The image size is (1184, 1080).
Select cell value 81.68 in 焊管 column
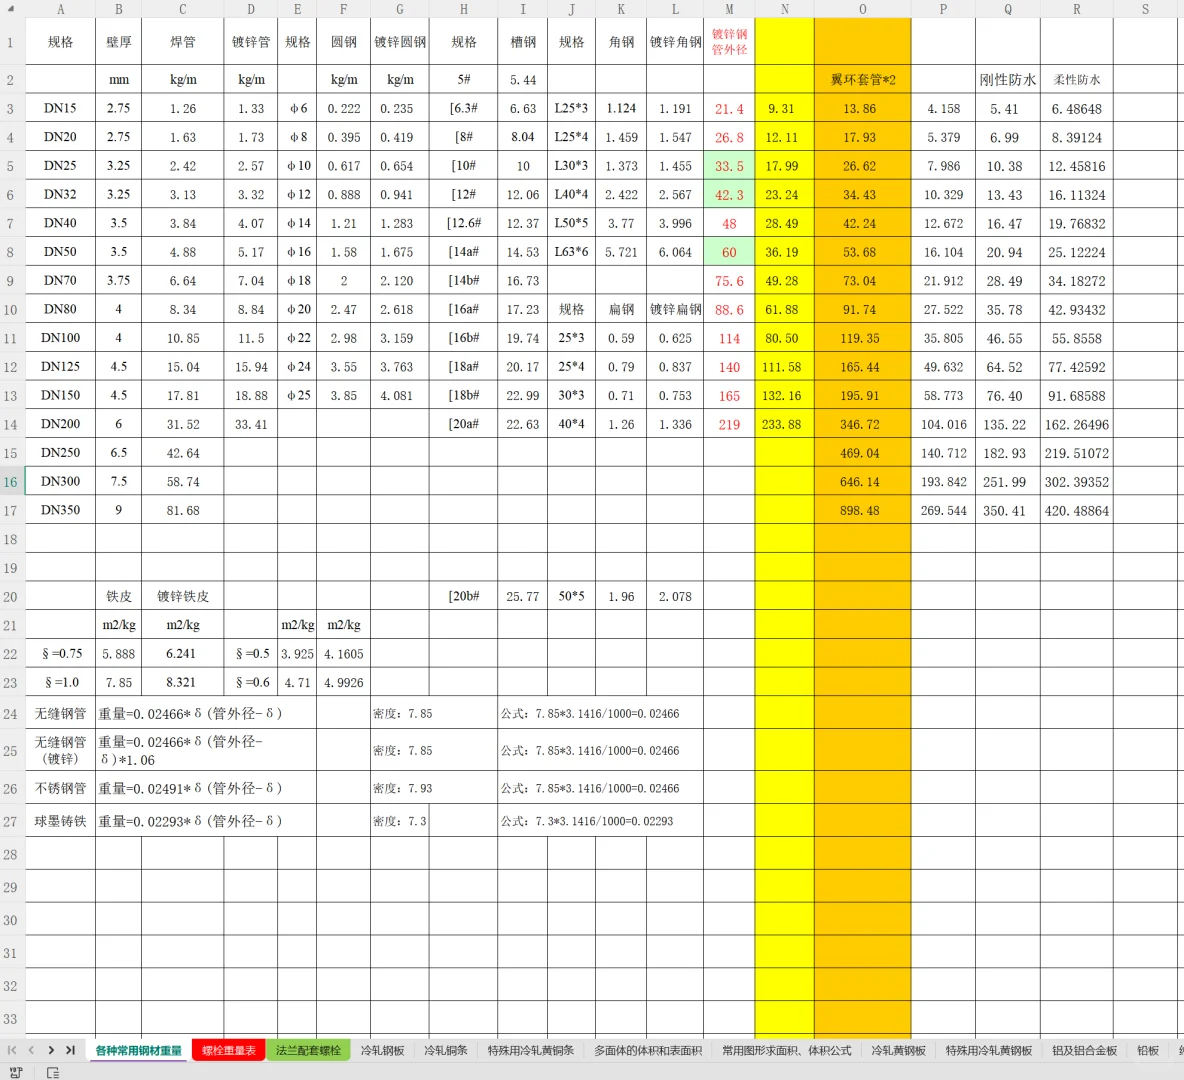tap(183, 510)
